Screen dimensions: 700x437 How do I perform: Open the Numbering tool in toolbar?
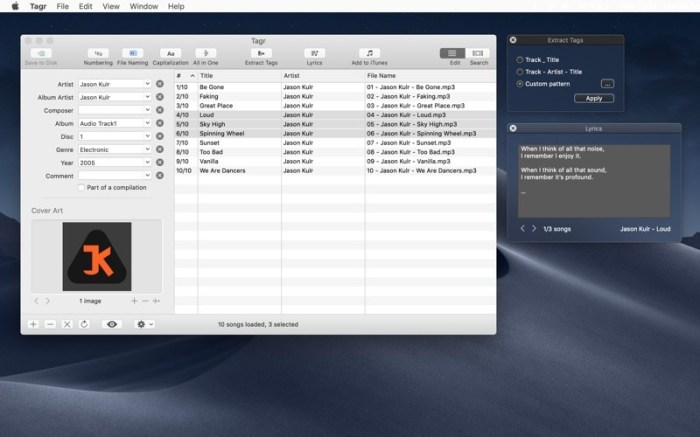point(98,53)
